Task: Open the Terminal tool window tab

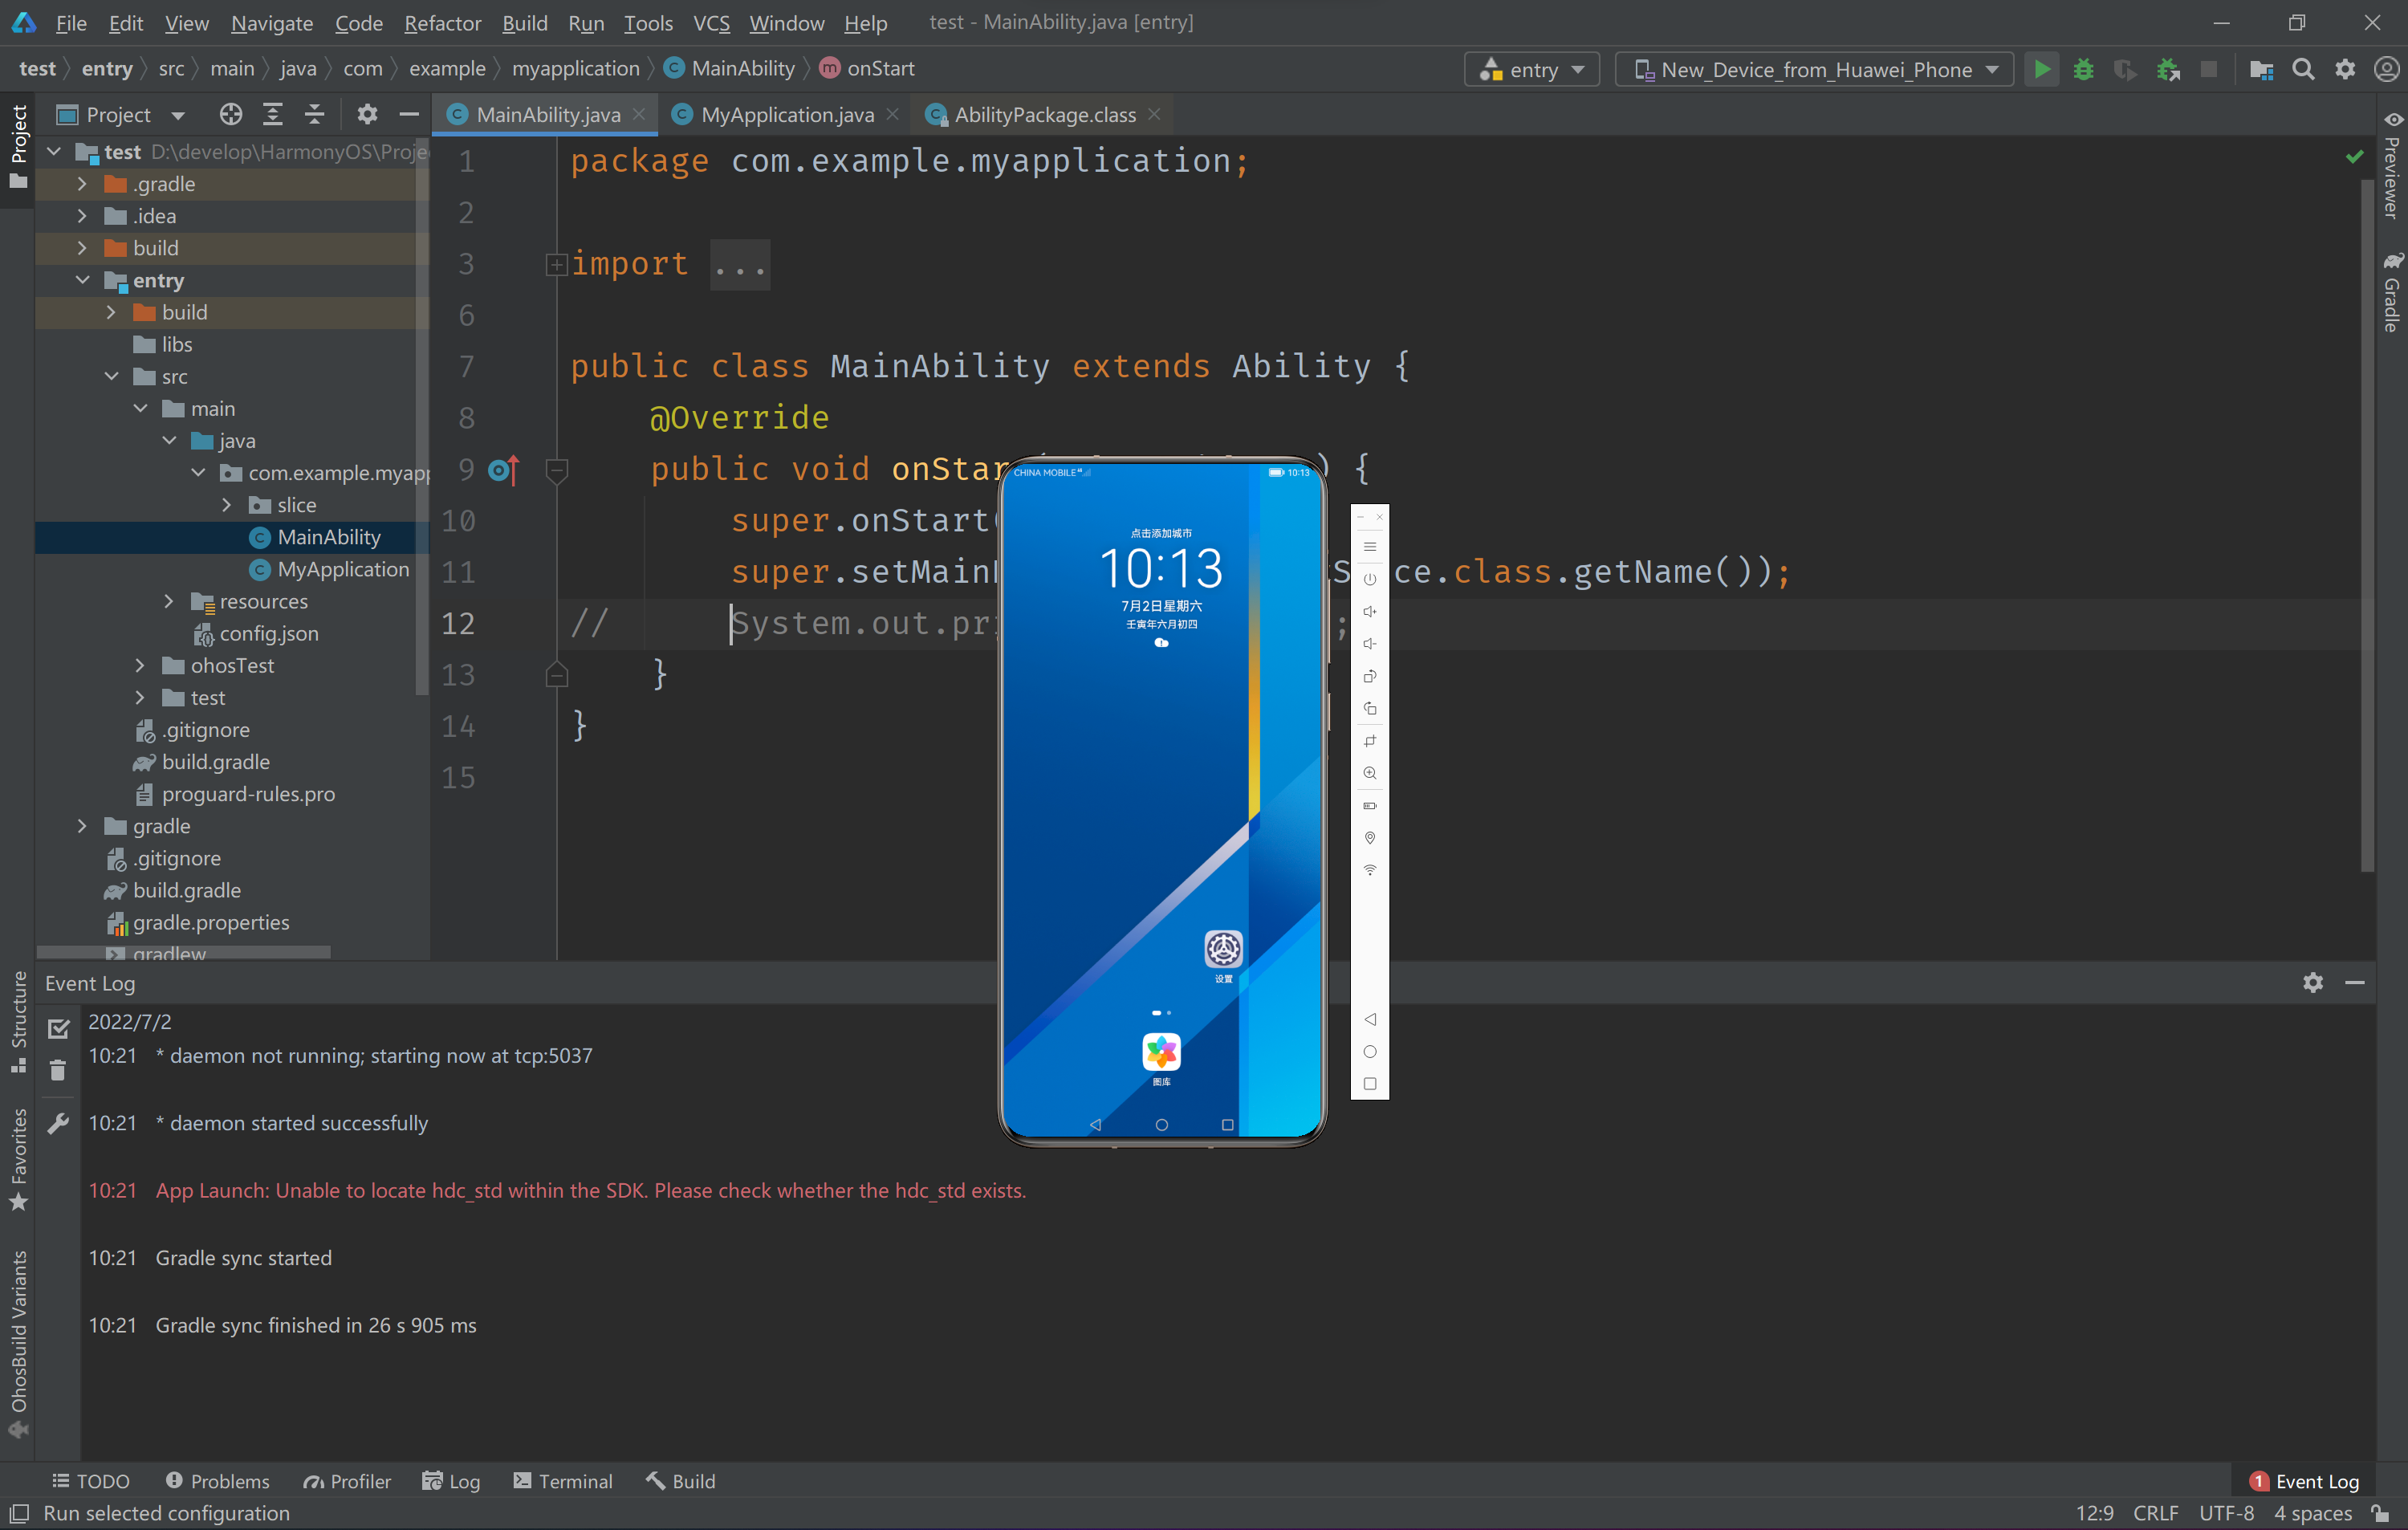Action: pyautogui.click(x=563, y=1481)
